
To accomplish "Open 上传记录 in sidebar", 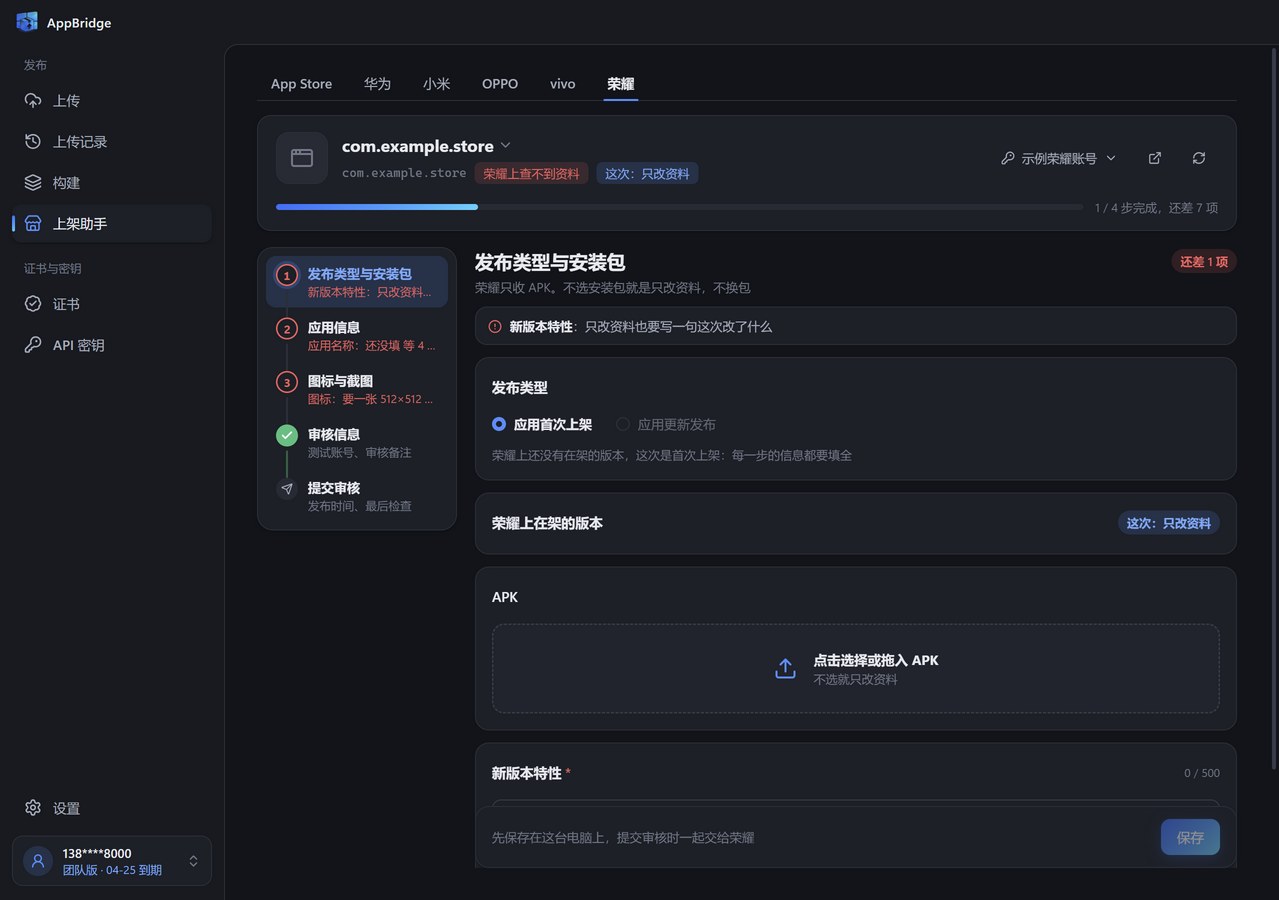I will [x=112, y=142].
